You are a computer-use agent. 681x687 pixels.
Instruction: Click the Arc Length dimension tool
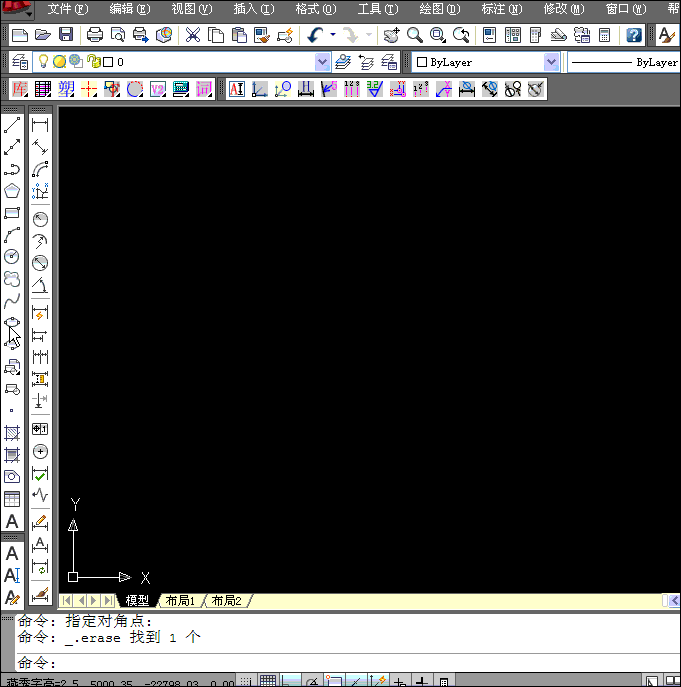pos(40,169)
